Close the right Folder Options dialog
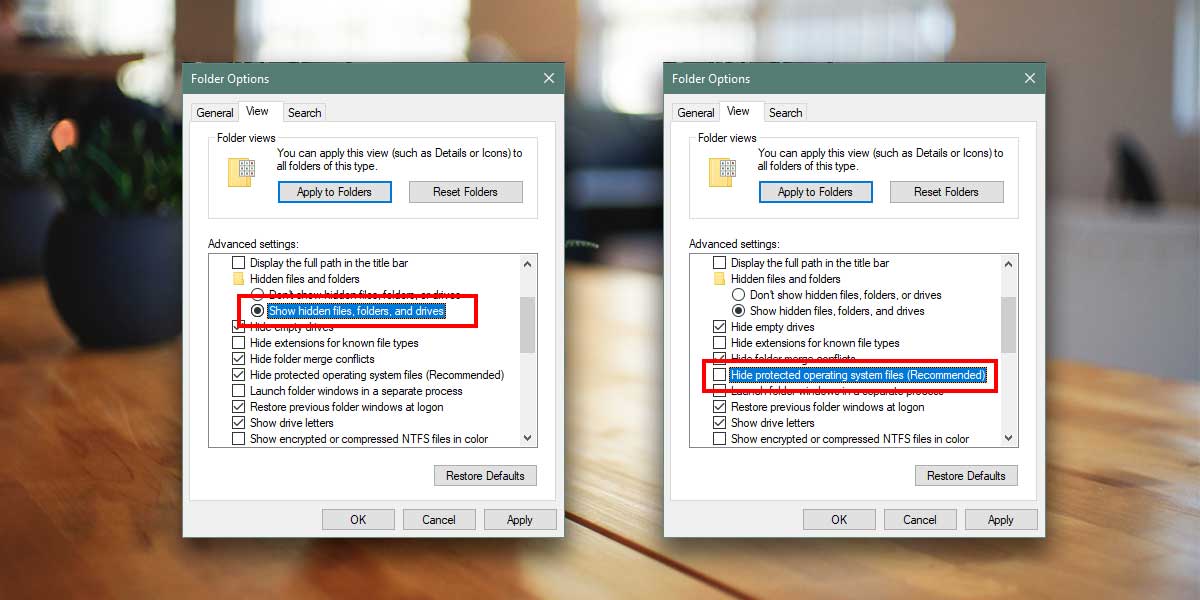1200x600 pixels. [x=1030, y=78]
